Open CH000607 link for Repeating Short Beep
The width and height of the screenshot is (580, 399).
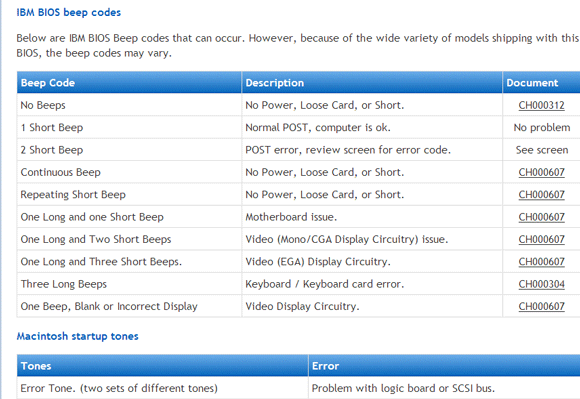(541, 195)
